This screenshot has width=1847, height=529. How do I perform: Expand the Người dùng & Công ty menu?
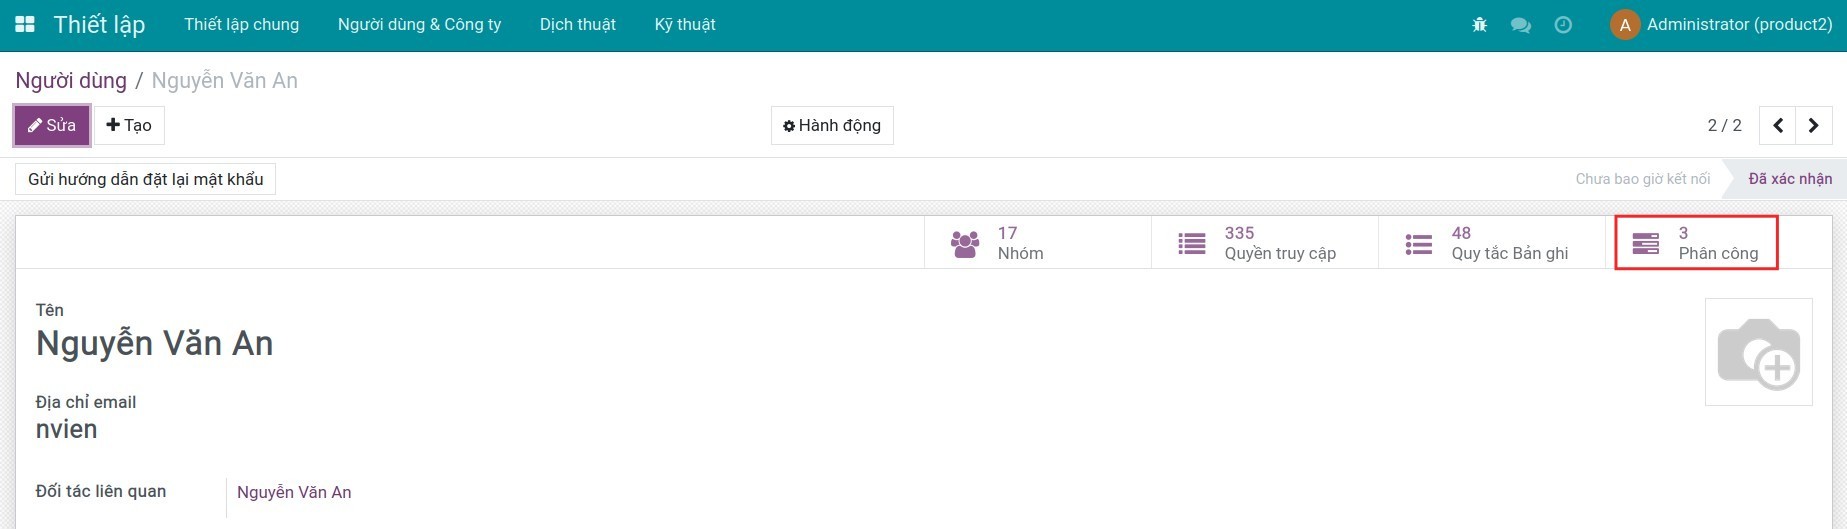click(x=419, y=25)
